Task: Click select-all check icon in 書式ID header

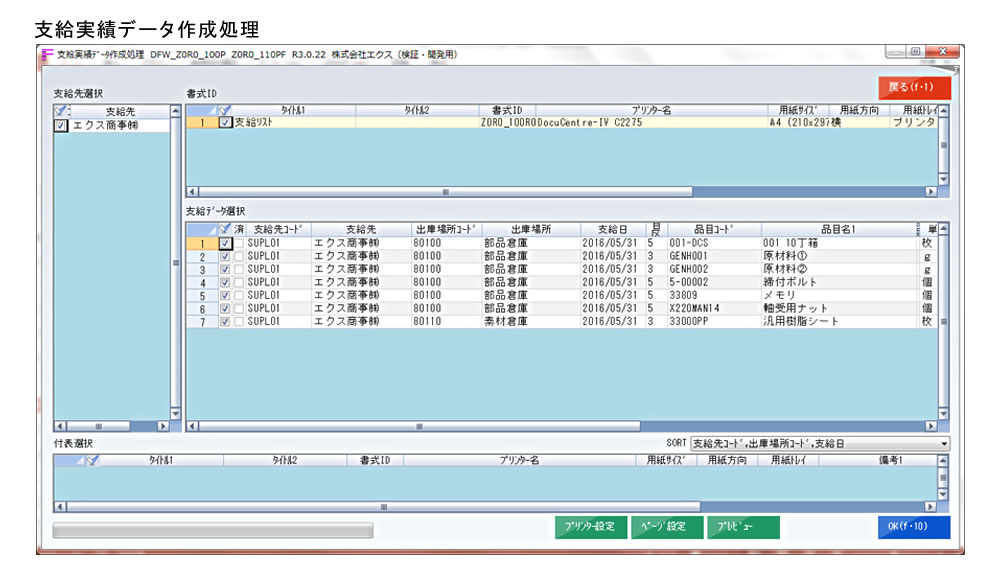Action: pos(224,110)
